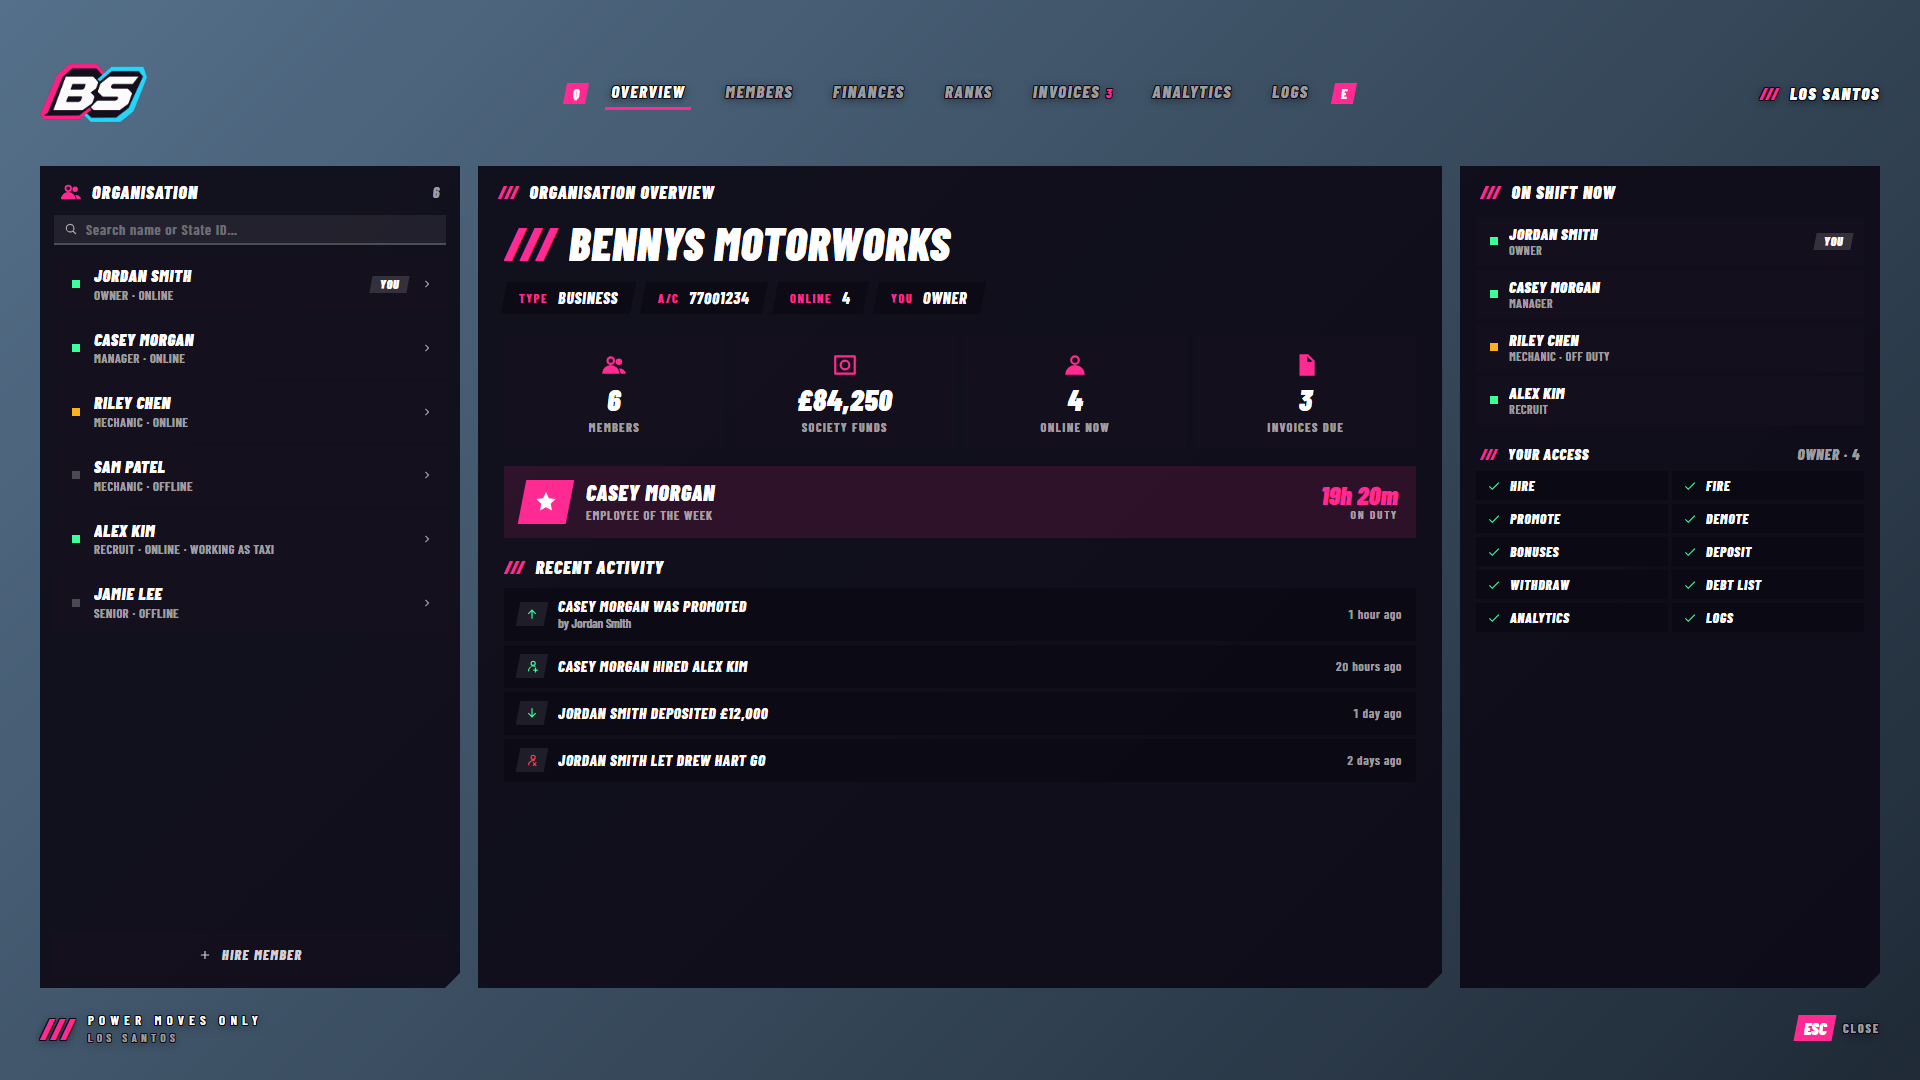
Task: Click the Hire Member button
Action: click(x=250, y=955)
